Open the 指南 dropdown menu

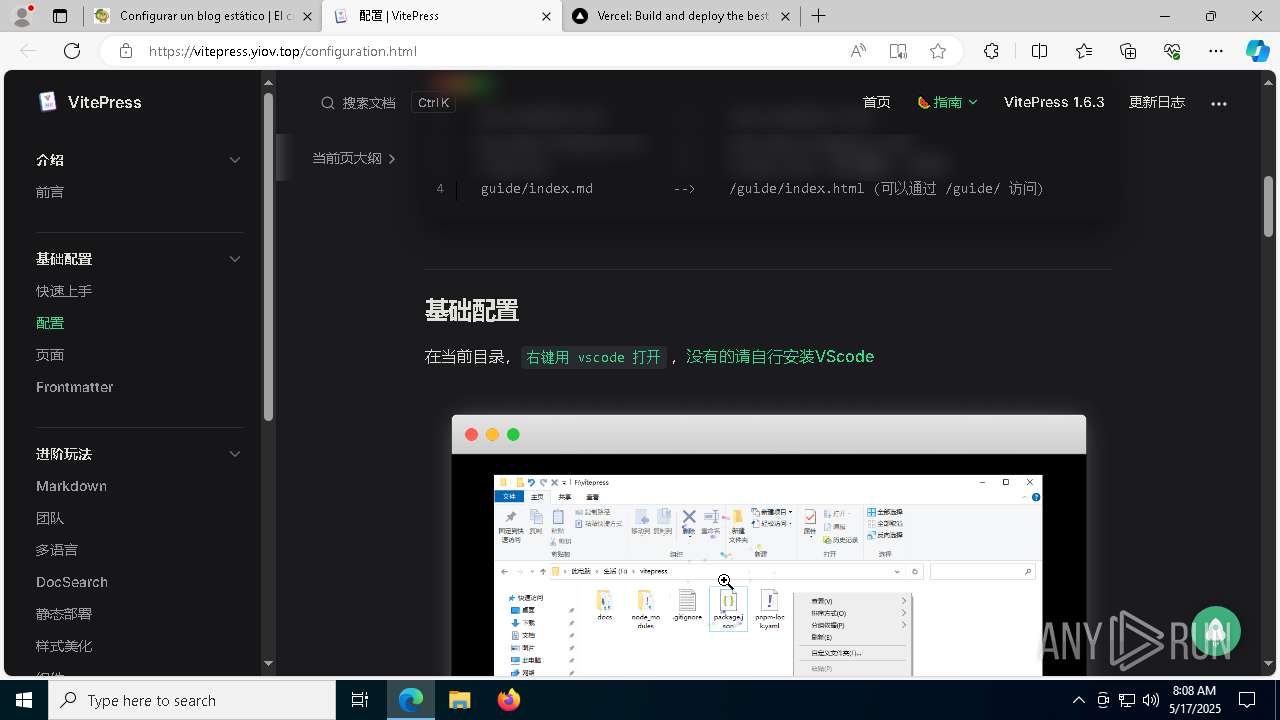(947, 102)
